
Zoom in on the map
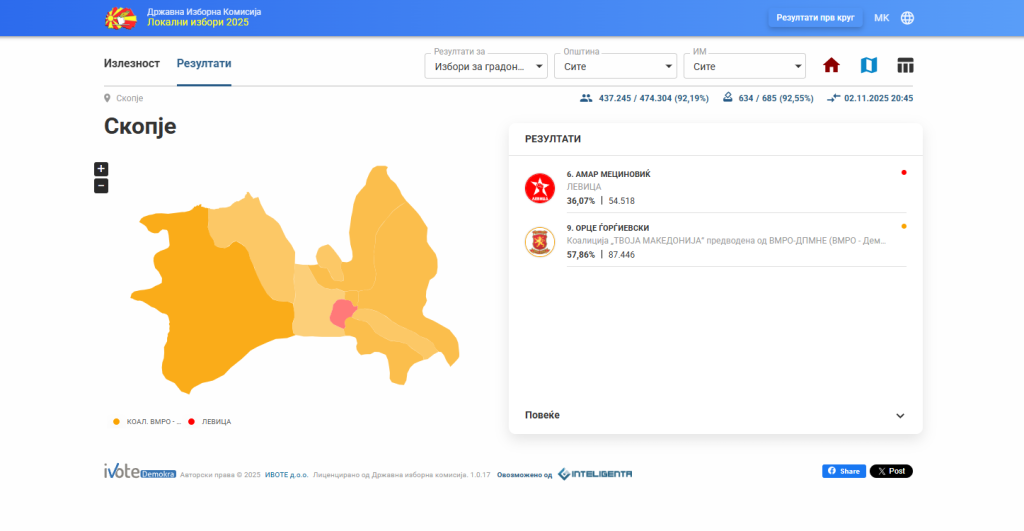coord(101,169)
